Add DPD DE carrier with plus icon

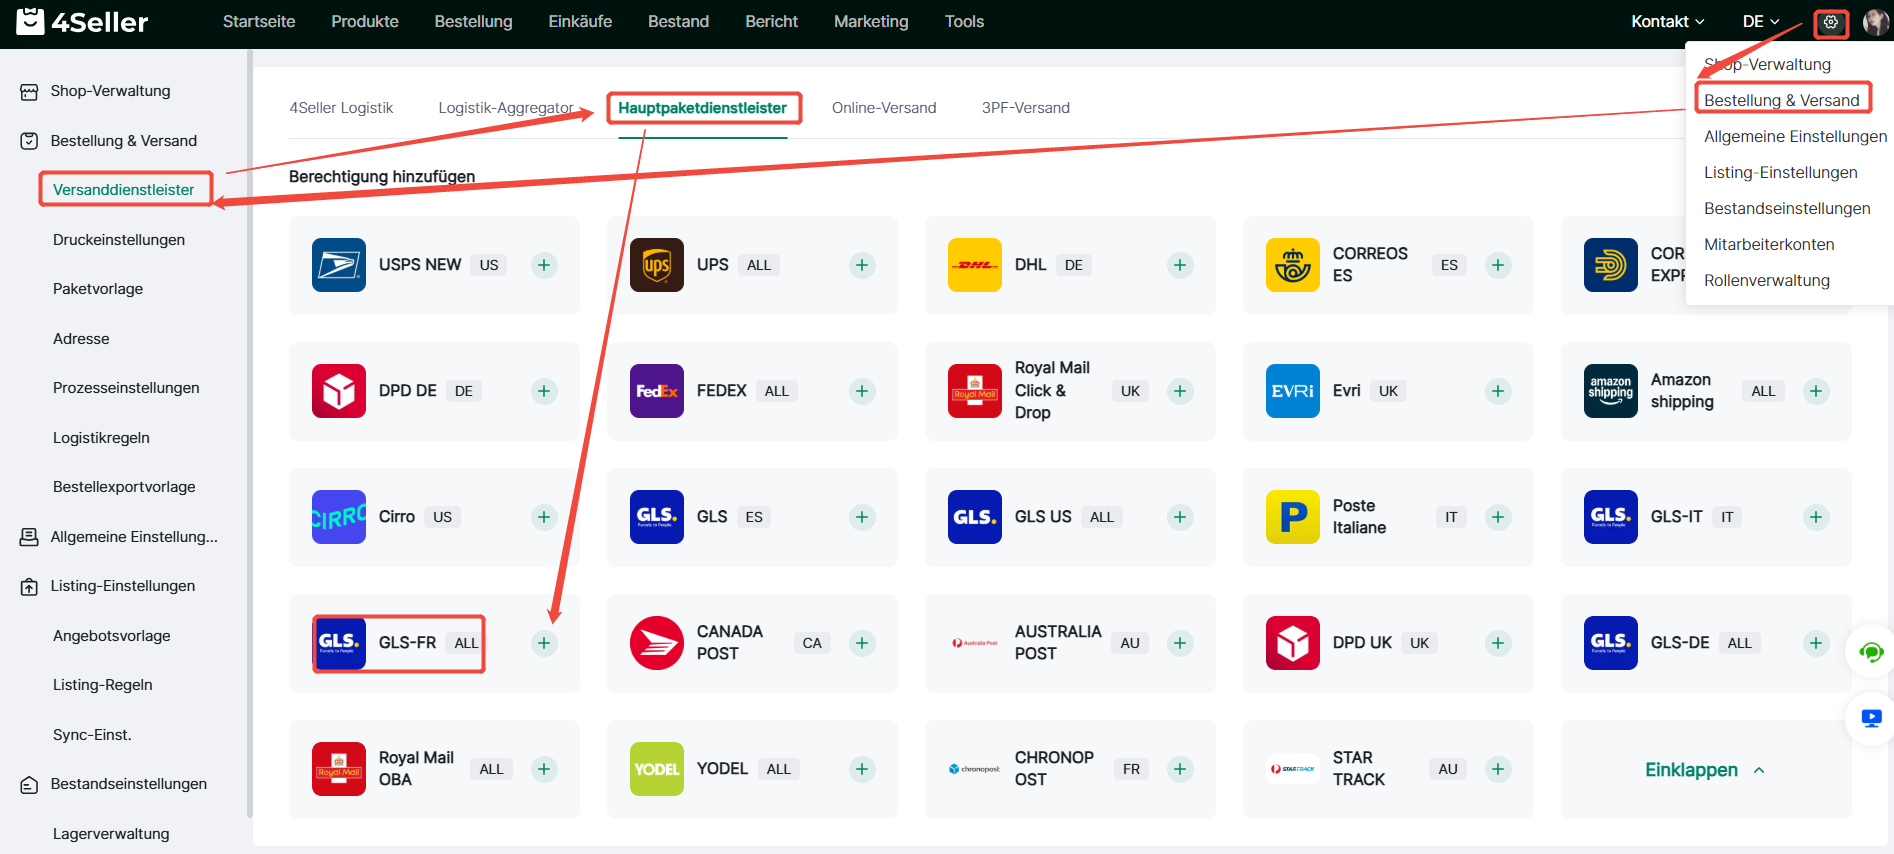pos(544,391)
